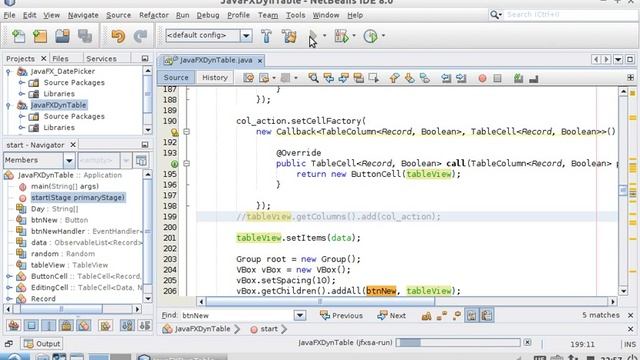Image resolution: width=640 pixels, height=360 pixels.
Task: Click the Run Project play icon
Action: click(312, 36)
